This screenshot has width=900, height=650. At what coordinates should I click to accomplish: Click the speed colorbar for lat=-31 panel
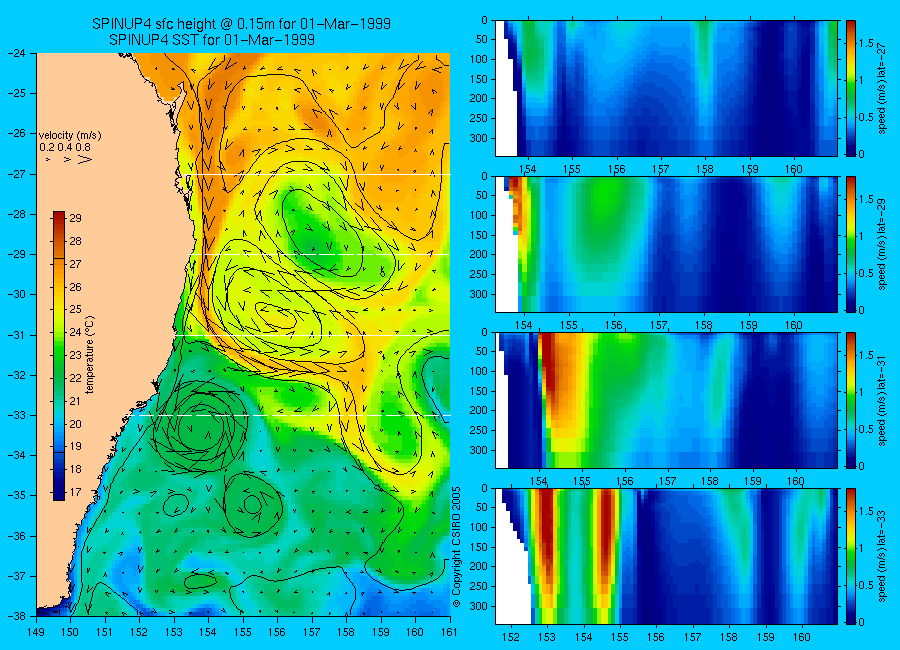click(x=850, y=400)
